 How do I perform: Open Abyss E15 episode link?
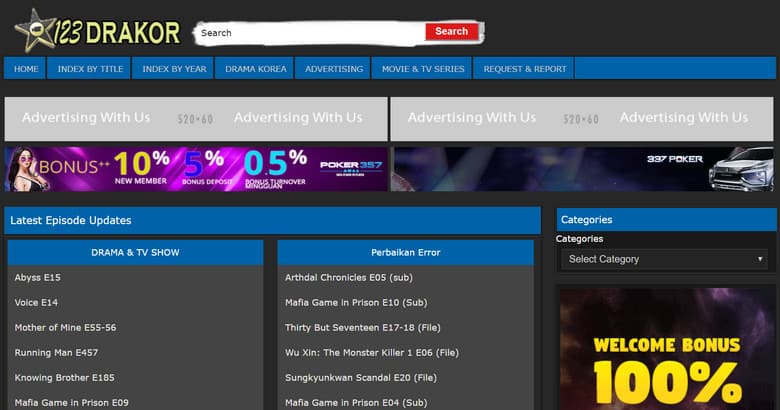point(38,277)
